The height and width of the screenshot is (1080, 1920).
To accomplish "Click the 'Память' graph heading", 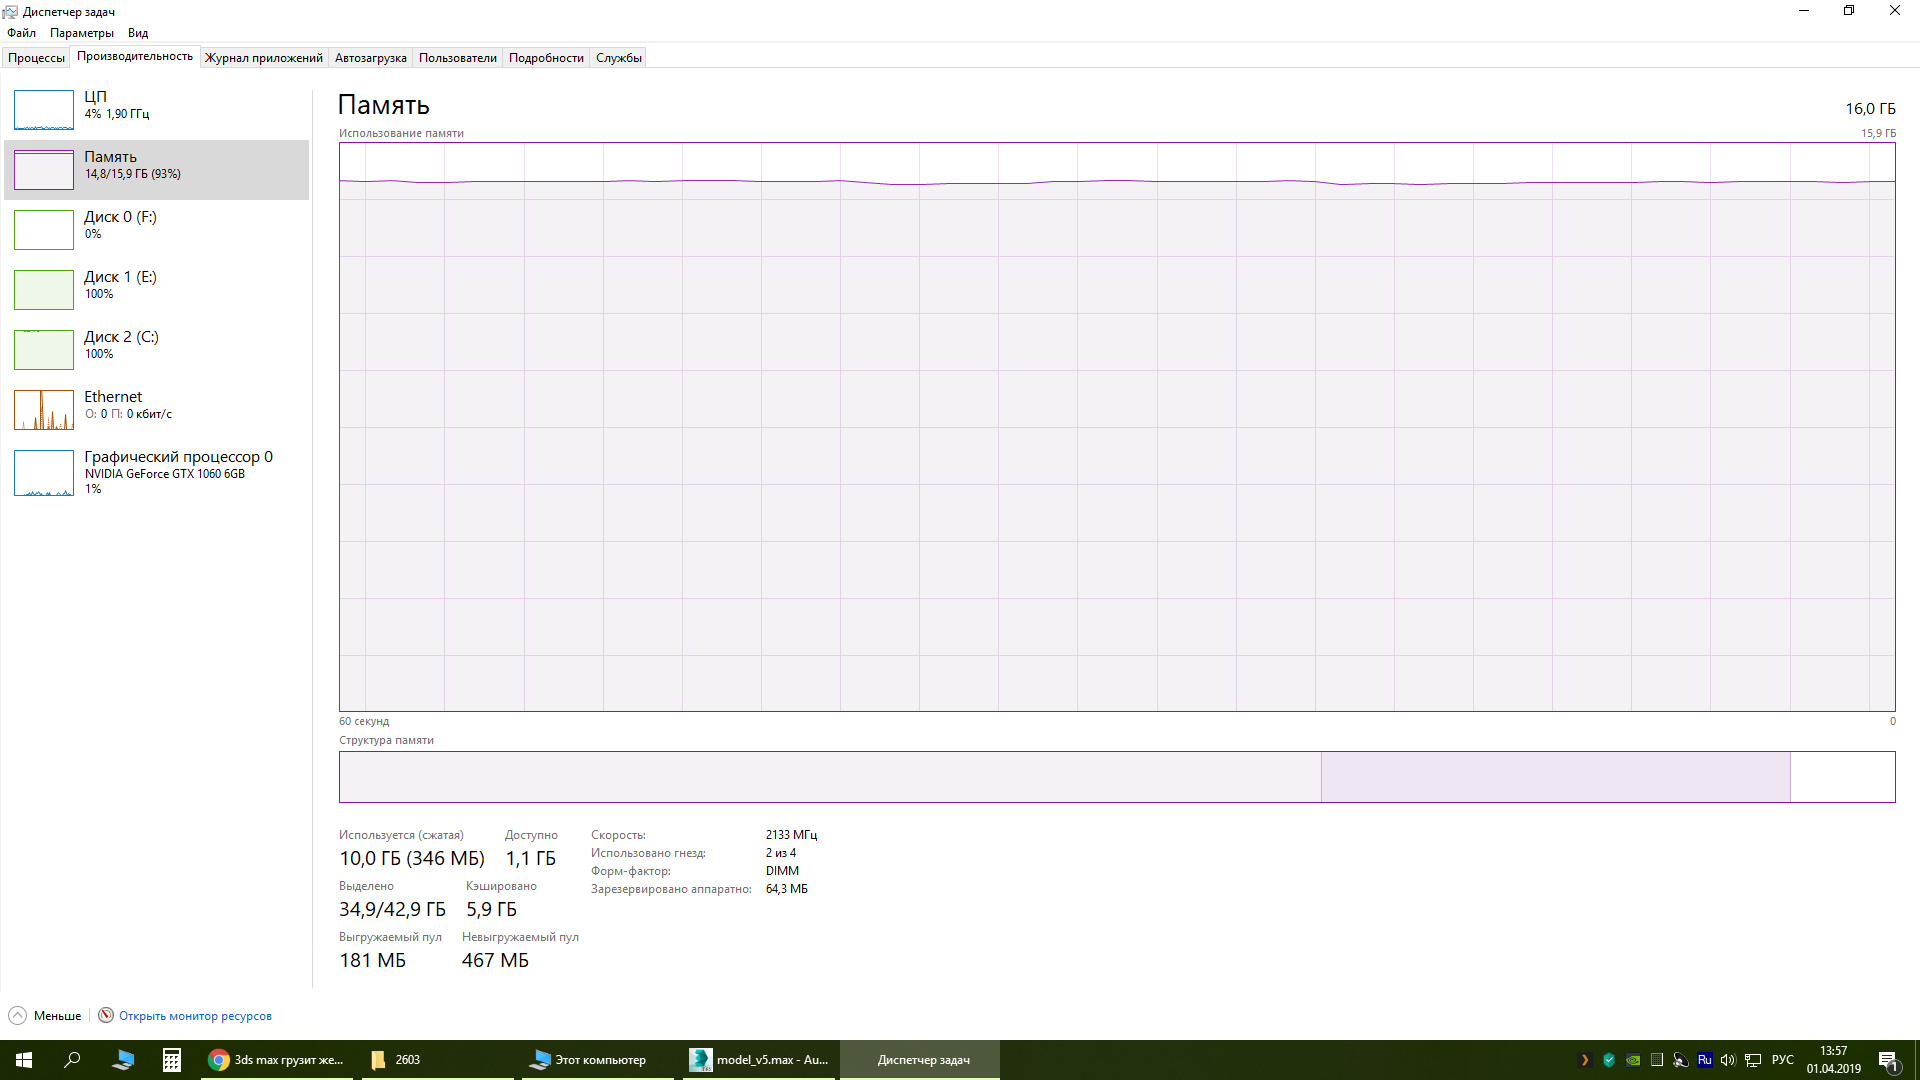I will pos(384,105).
